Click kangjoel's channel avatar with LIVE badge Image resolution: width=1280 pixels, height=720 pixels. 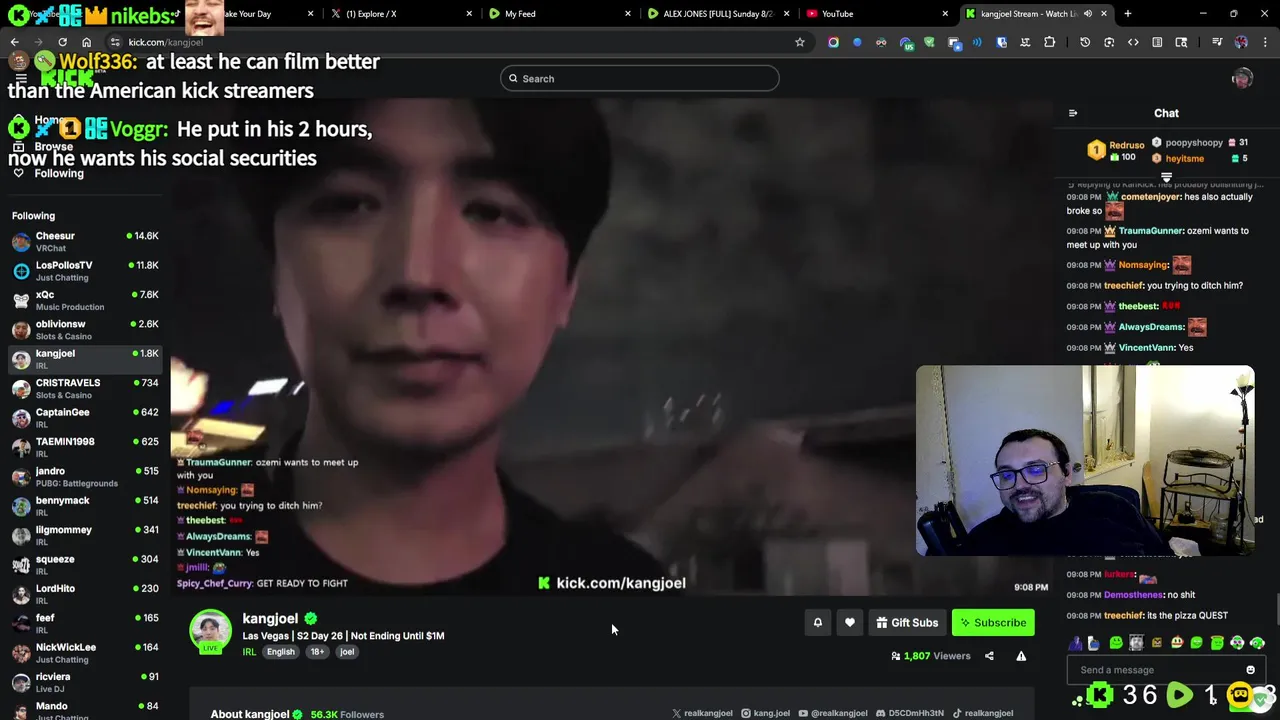210,631
